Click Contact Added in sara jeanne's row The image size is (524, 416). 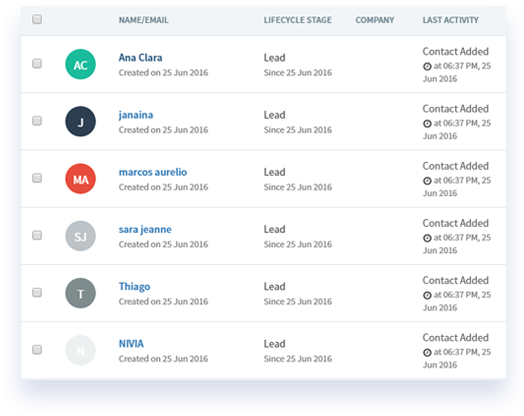[455, 223]
